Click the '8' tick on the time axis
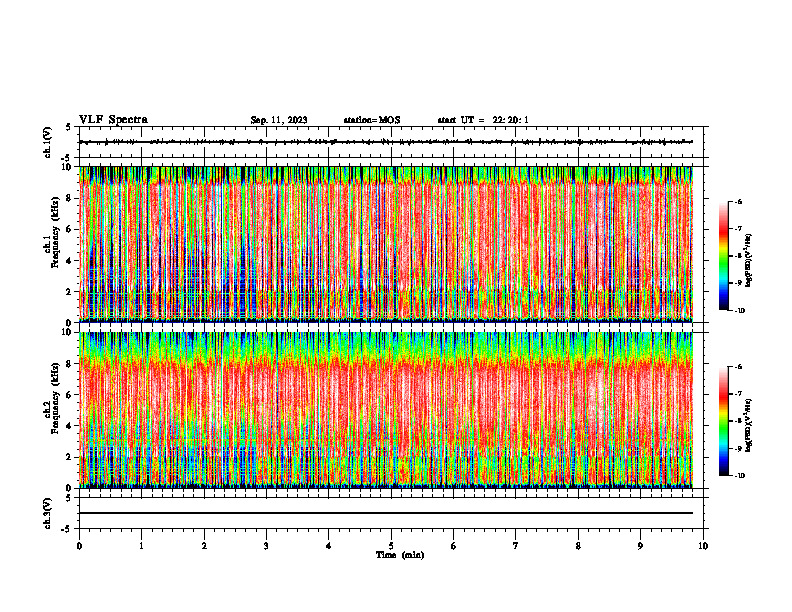 coord(578,546)
